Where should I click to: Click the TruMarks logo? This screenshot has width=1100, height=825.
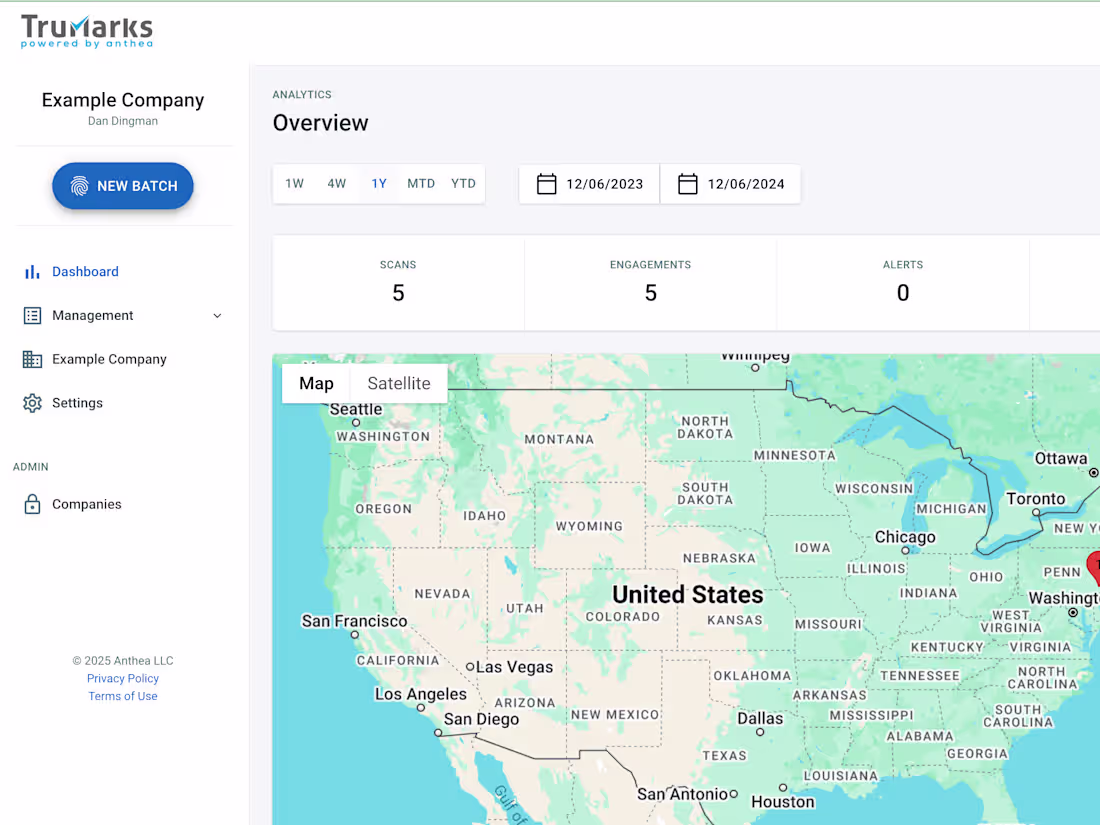click(x=86, y=31)
